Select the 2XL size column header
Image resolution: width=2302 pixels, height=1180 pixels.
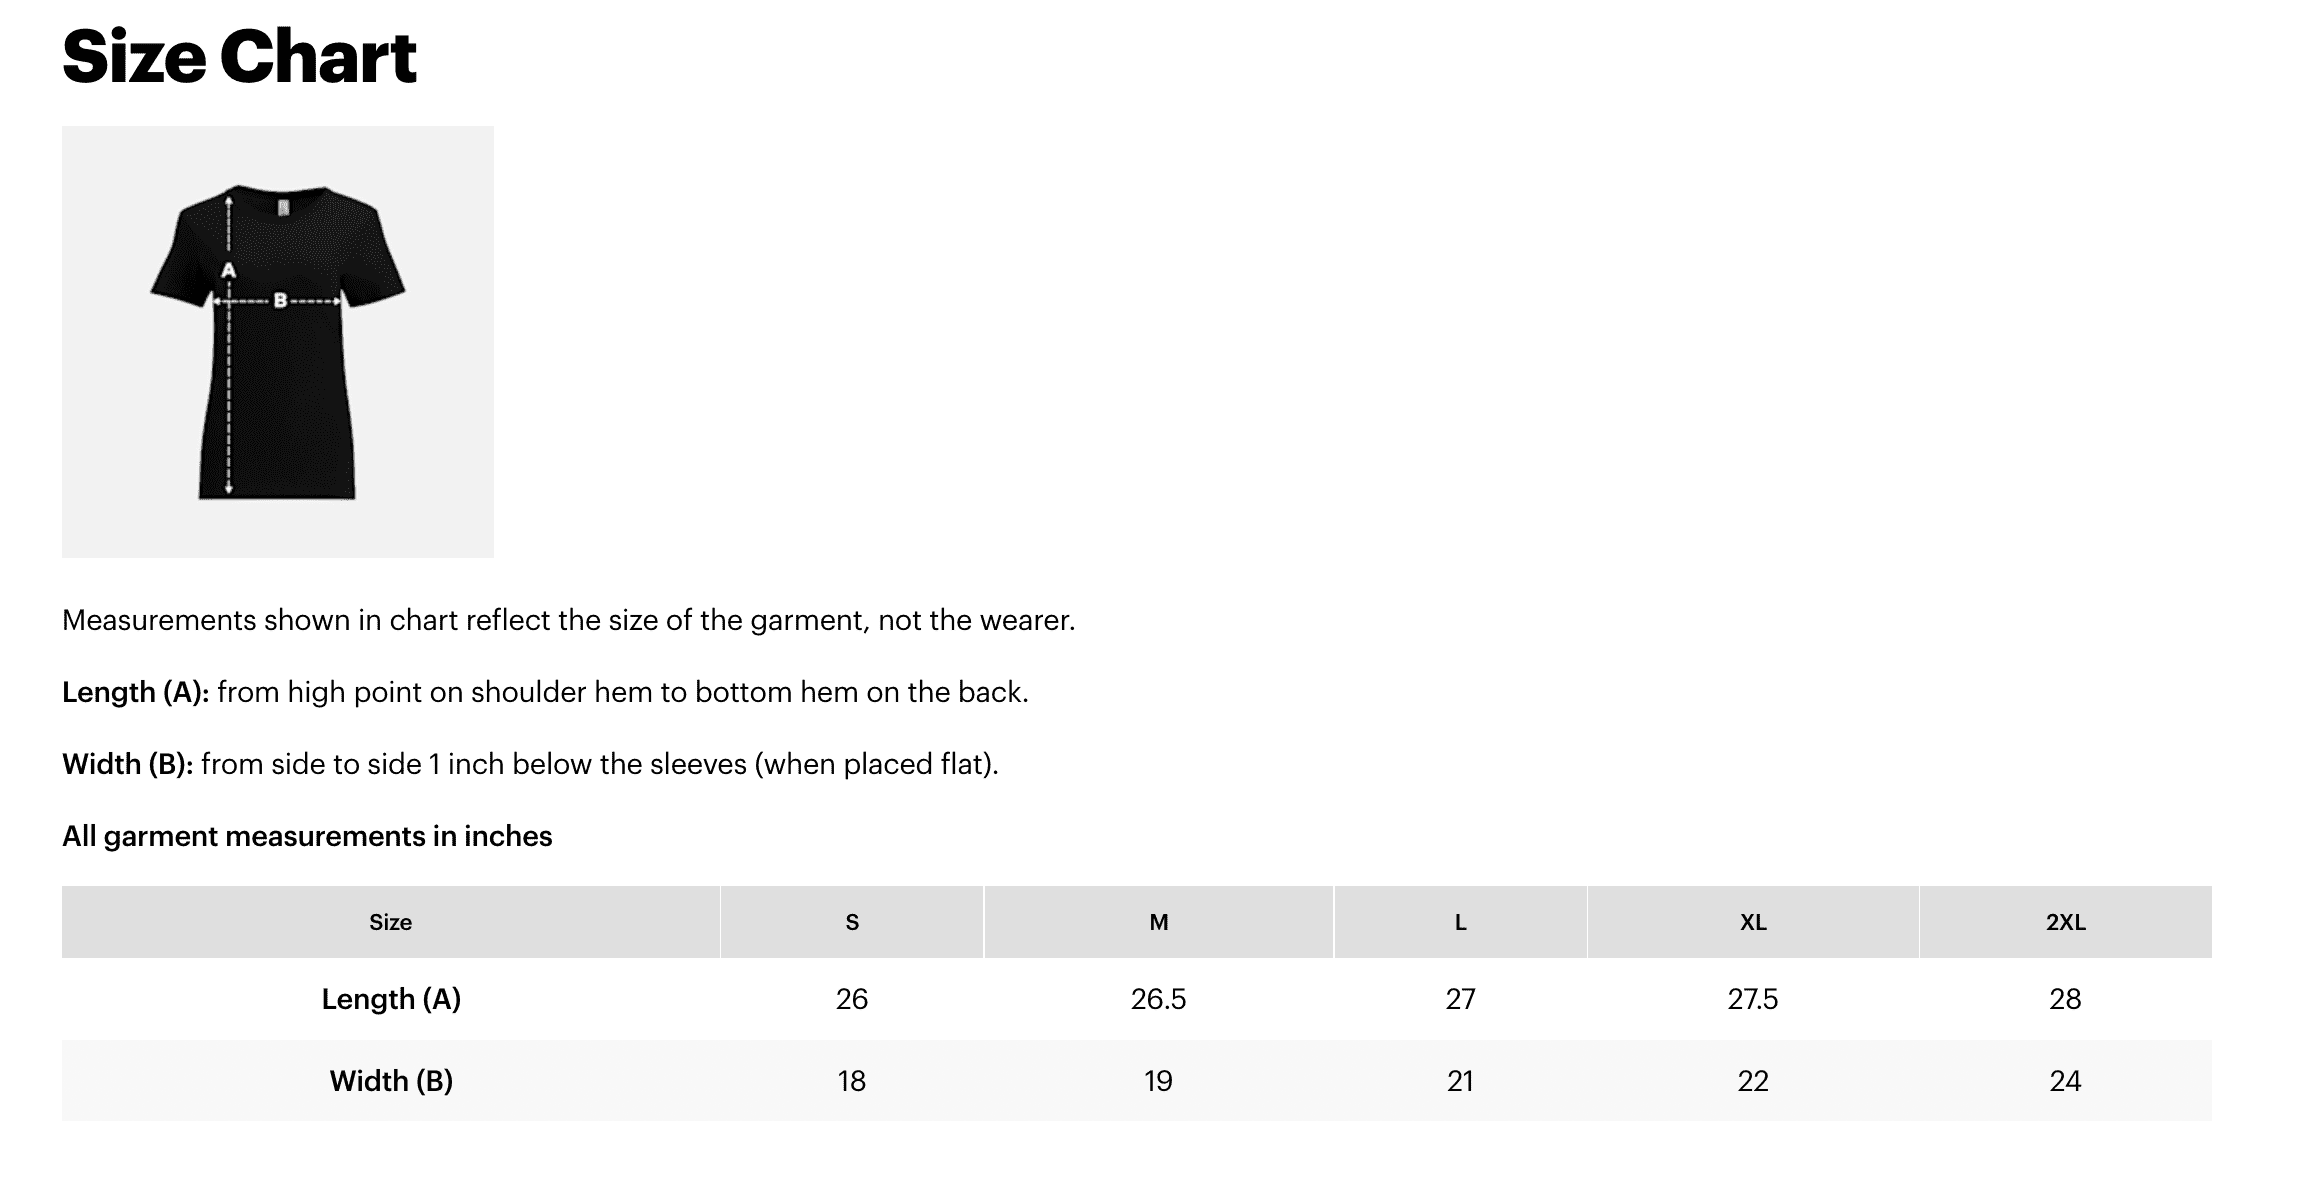click(x=2066, y=922)
